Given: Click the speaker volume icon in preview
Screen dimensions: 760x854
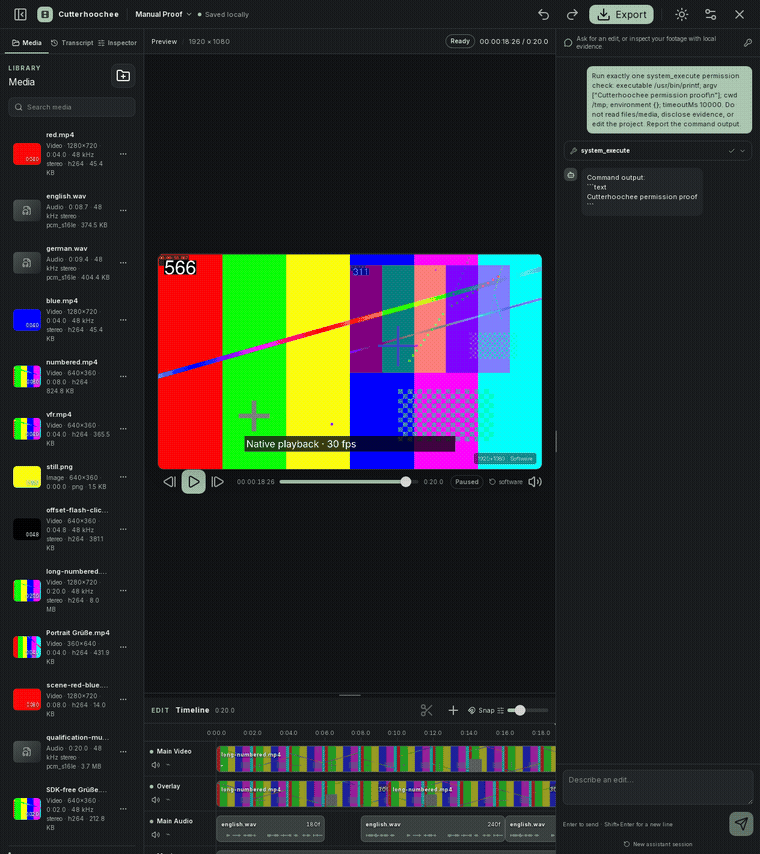Looking at the screenshot, I should tap(535, 481).
